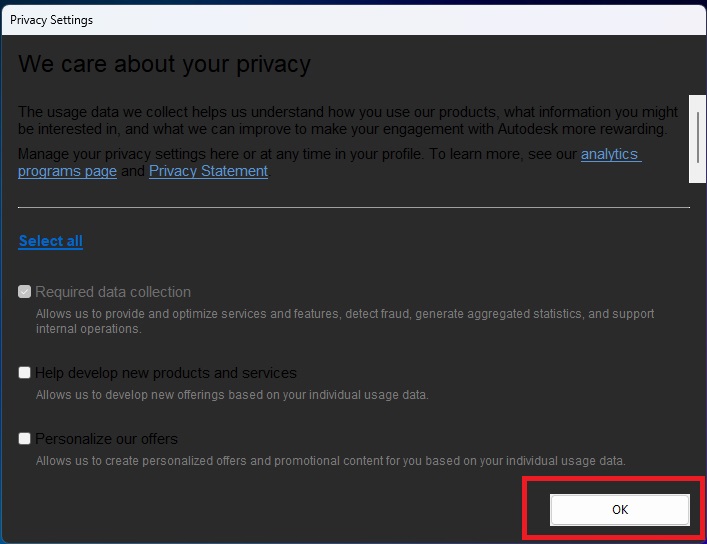Click the description about personalized promotional content
The height and width of the screenshot is (544, 707).
click(x=330, y=461)
